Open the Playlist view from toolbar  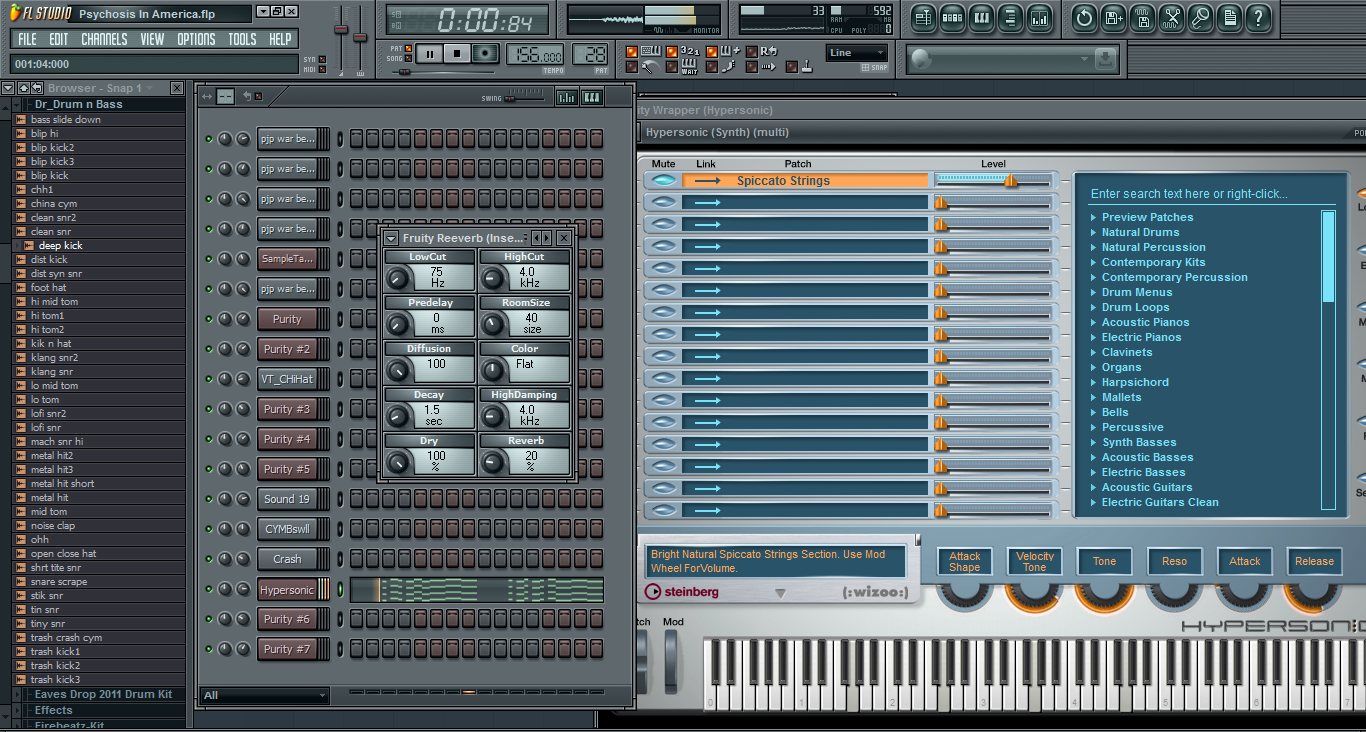[923, 18]
